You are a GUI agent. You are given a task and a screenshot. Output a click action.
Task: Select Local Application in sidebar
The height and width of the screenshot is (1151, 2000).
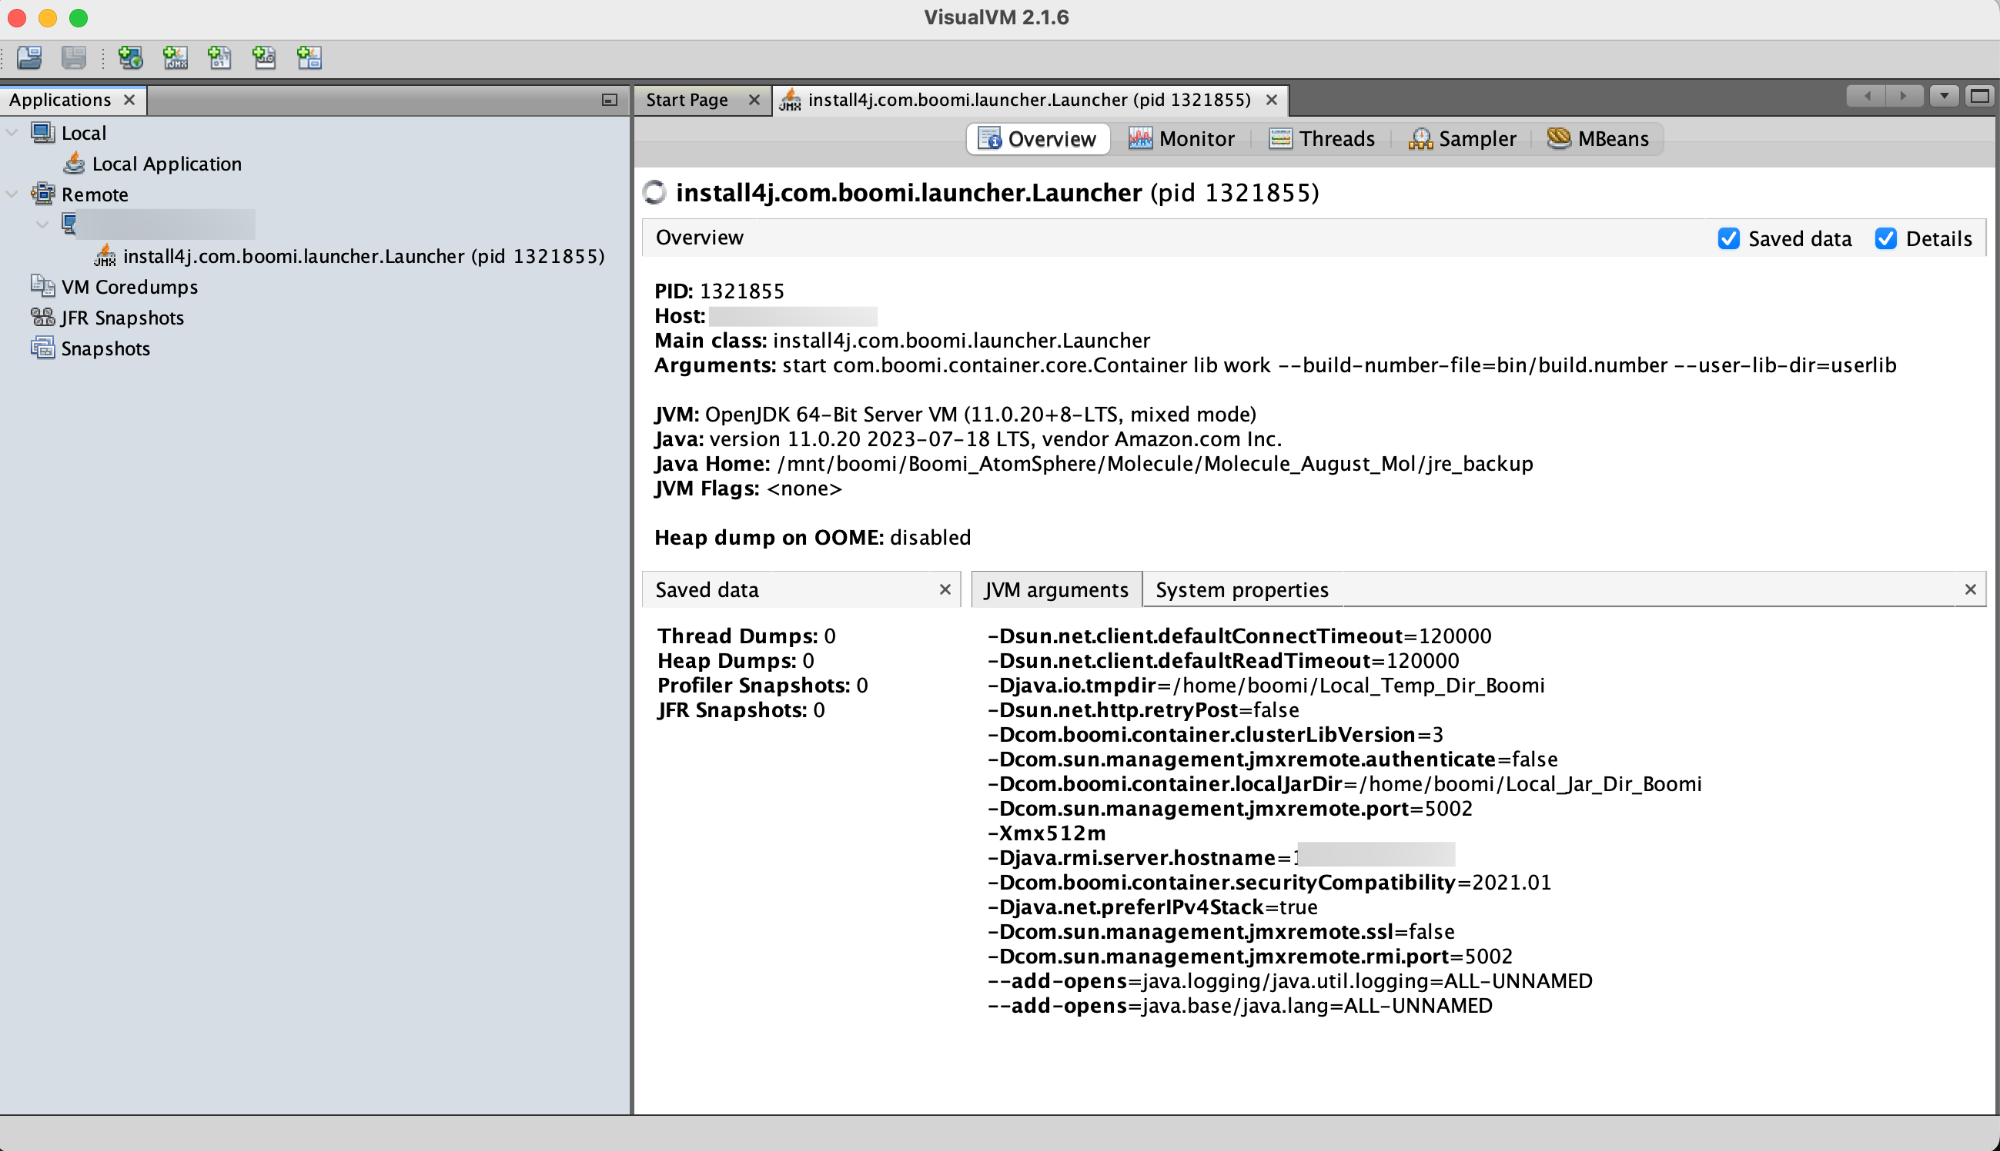click(x=166, y=163)
